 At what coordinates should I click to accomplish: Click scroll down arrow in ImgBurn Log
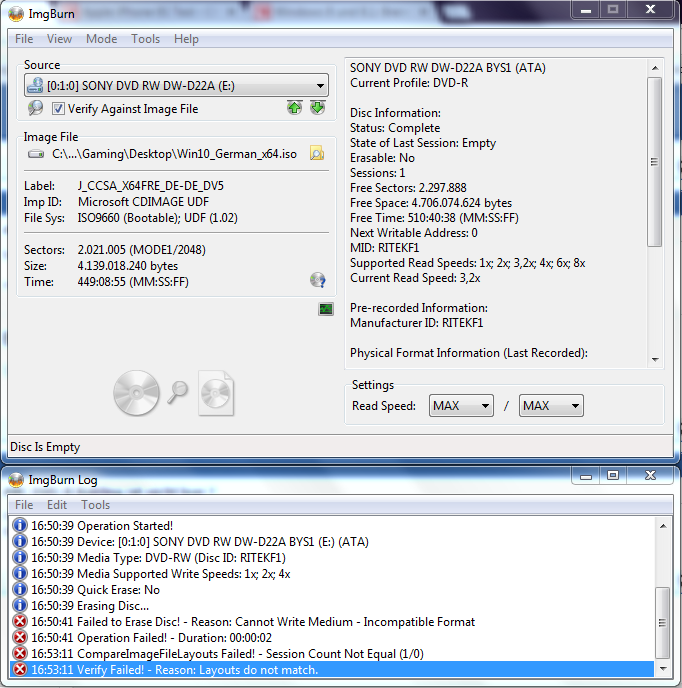(x=663, y=669)
